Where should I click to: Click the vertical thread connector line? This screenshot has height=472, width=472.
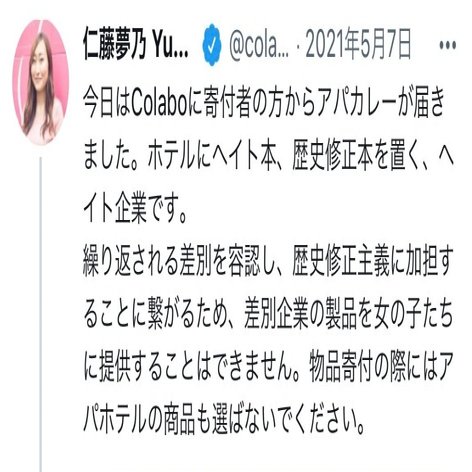41,314
